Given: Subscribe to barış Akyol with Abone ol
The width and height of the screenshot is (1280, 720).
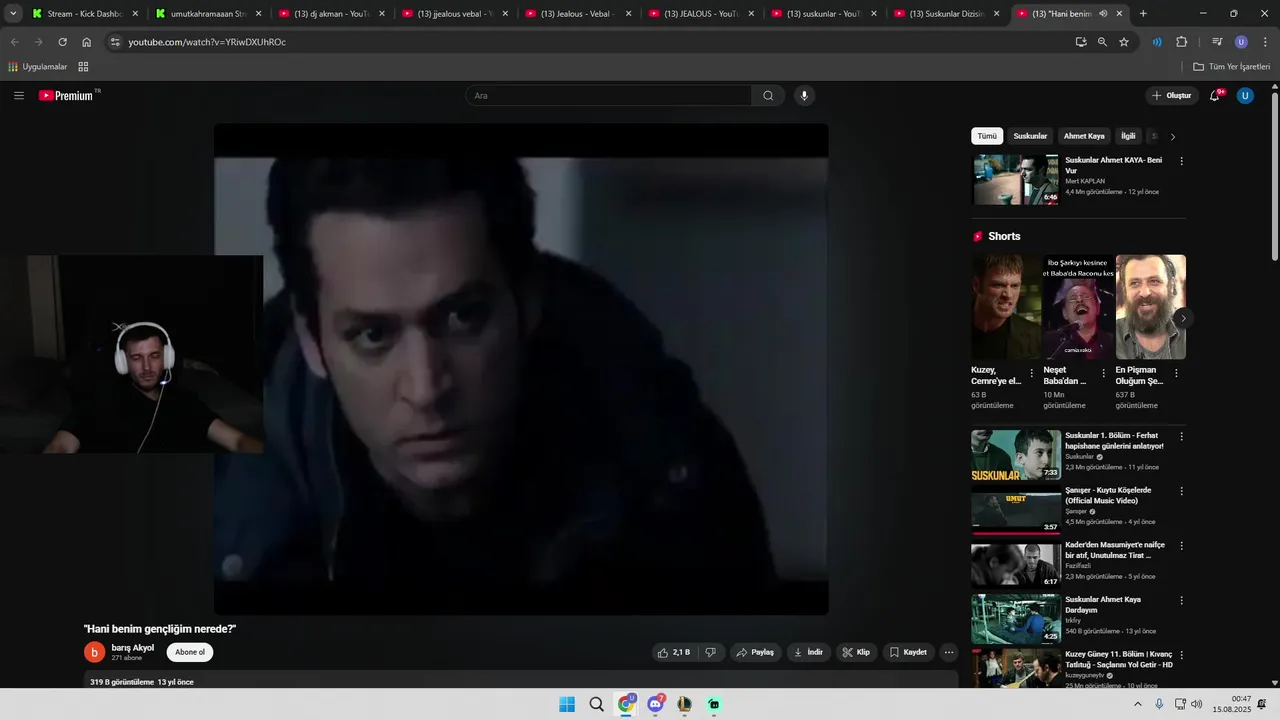Looking at the screenshot, I should [x=190, y=652].
